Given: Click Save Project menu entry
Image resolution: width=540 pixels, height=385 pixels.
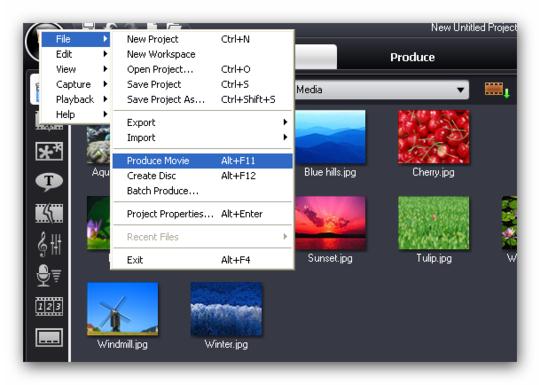Looking at the screenshot, I should click(x=202, y=84).
